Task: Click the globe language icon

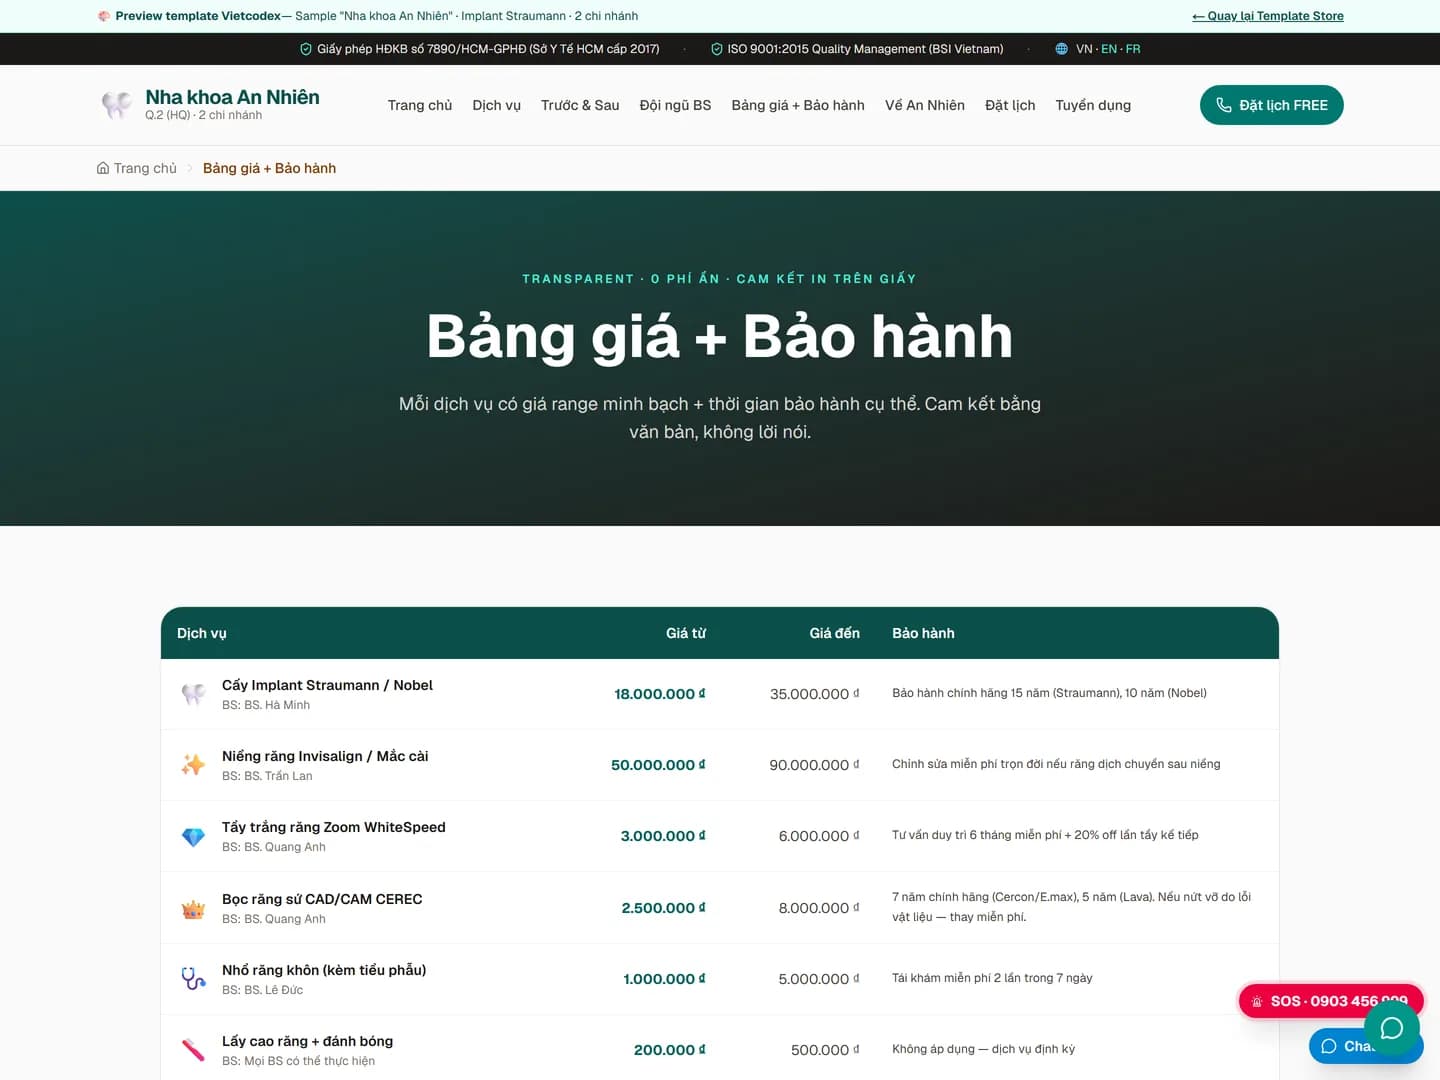Action: coord(1062,49)
